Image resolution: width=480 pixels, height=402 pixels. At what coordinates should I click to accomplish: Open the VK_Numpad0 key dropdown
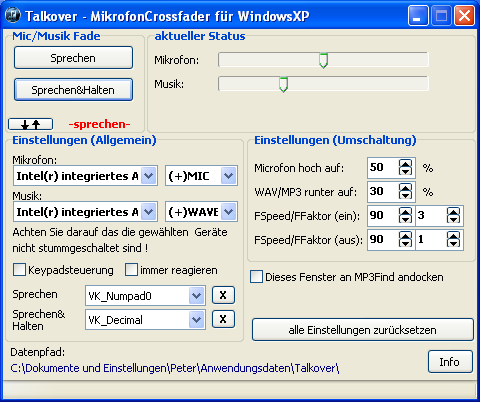[196, 295]
